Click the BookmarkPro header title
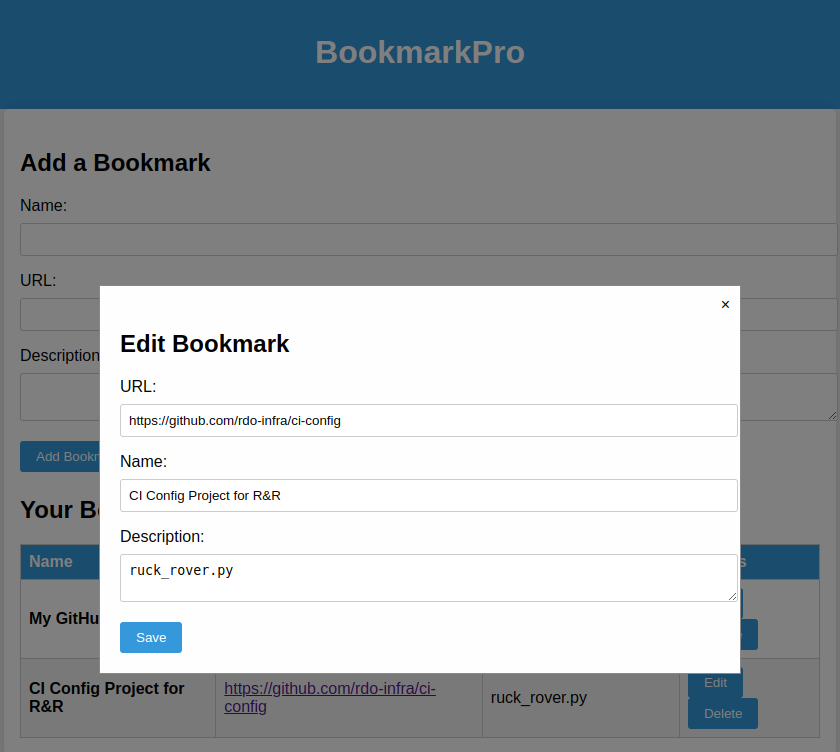Viewport: 840px width, 752px height. coord(419,52)
